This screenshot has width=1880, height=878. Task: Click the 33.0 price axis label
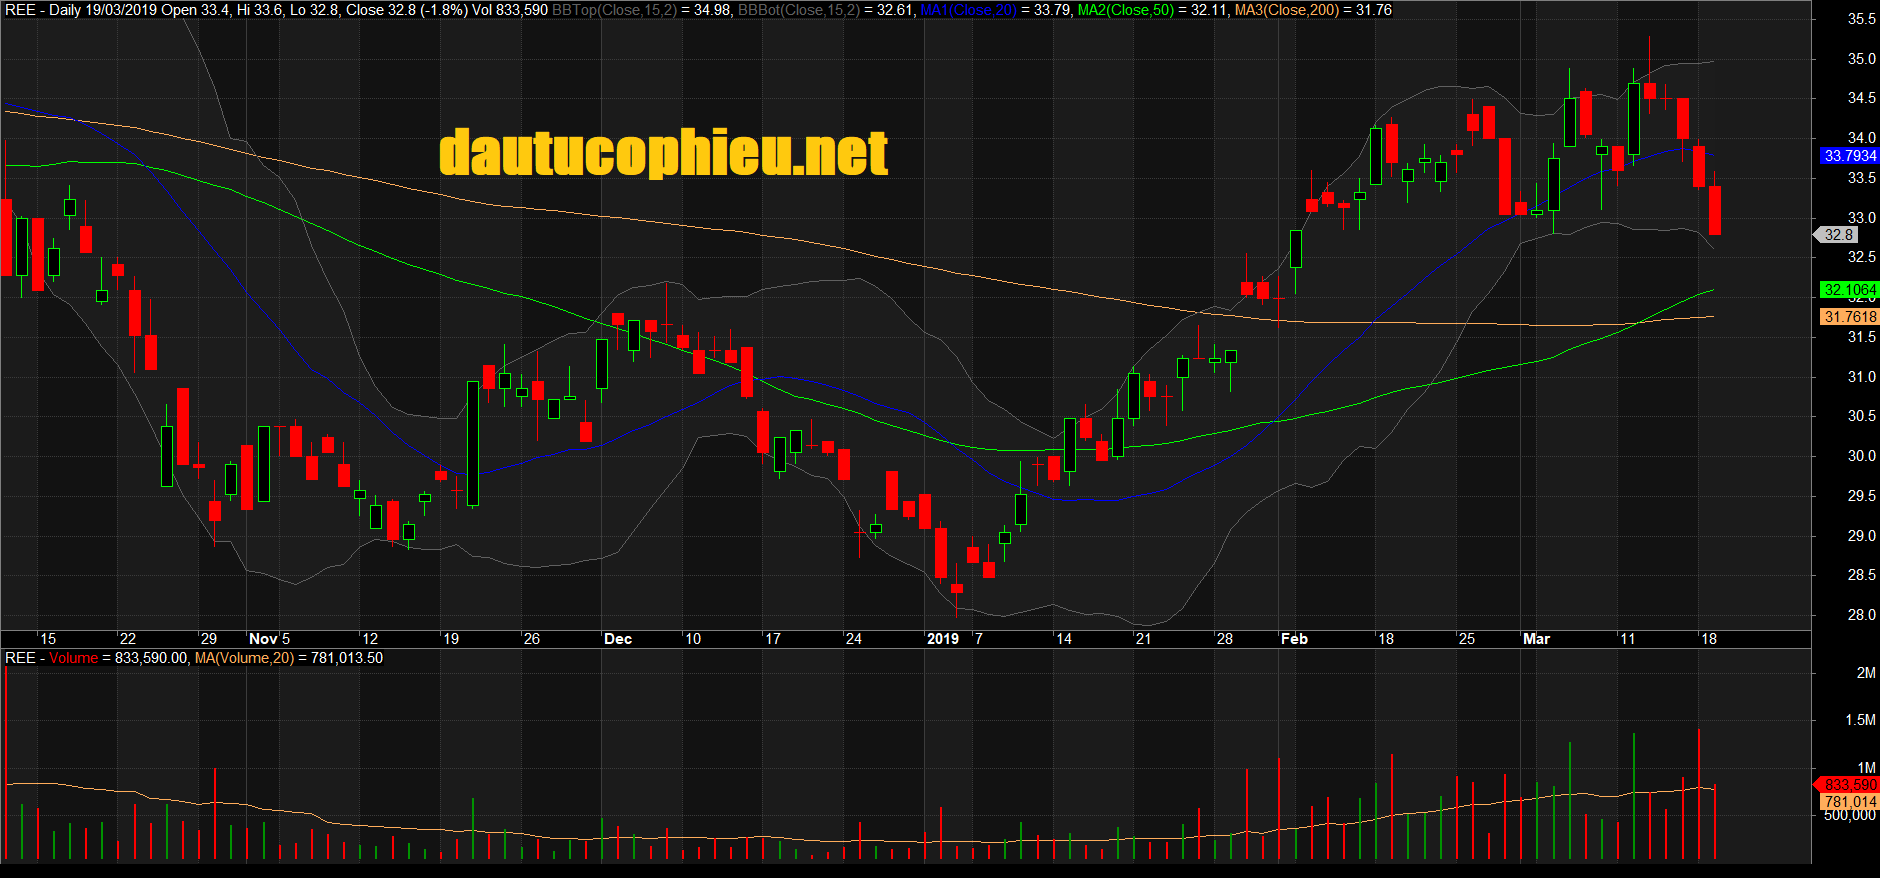click(x=1861, y=218)
